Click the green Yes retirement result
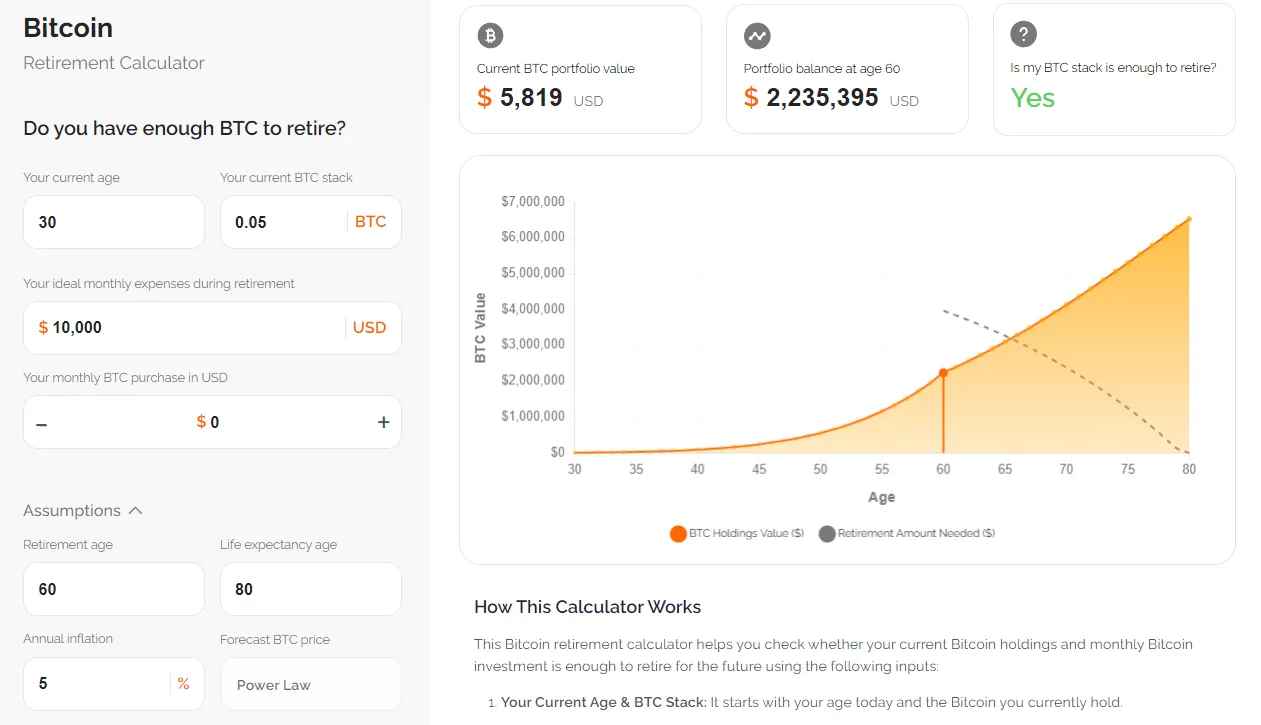 click(x=1032, y=98)
